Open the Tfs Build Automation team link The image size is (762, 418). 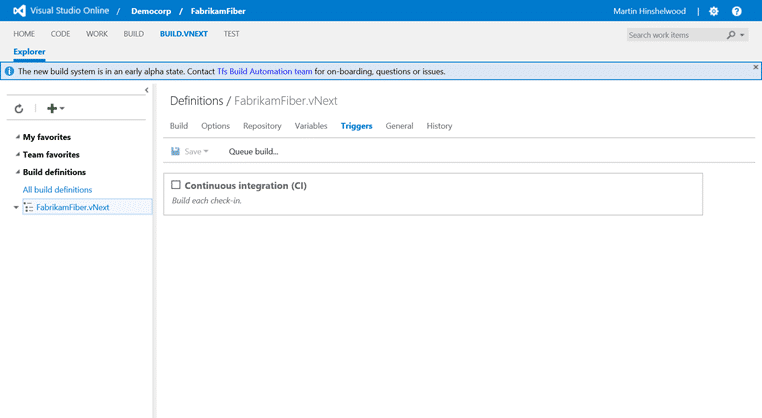pyautogui.click(x=264, y=71)
